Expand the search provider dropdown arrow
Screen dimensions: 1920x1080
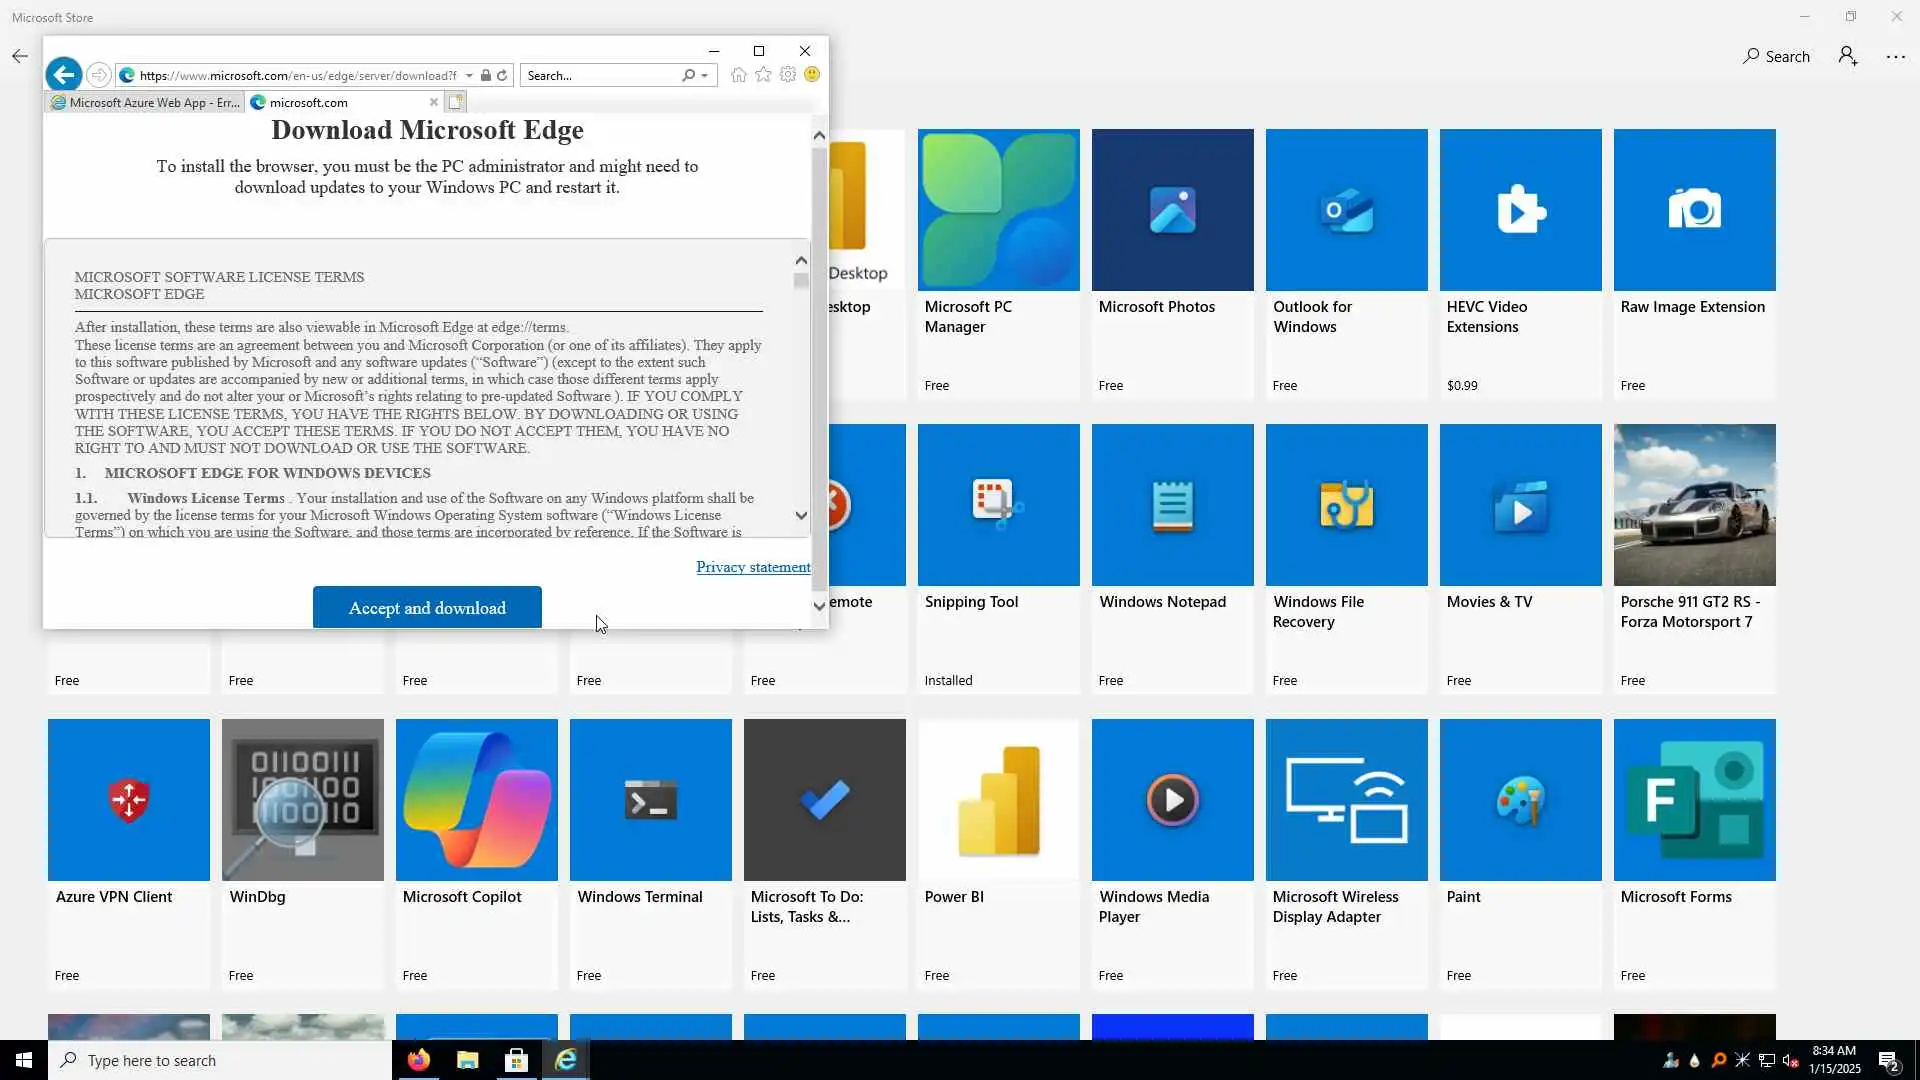(x=705, y=76)
